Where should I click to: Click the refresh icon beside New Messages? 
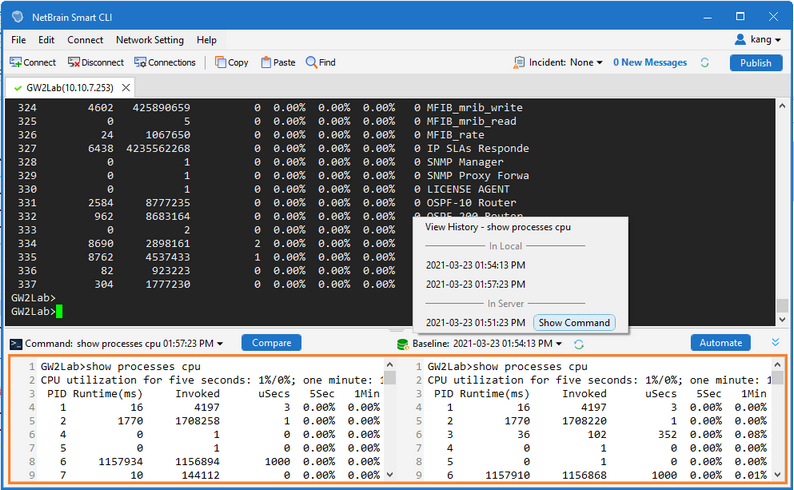pyautogui.click(x=705, y=62)
